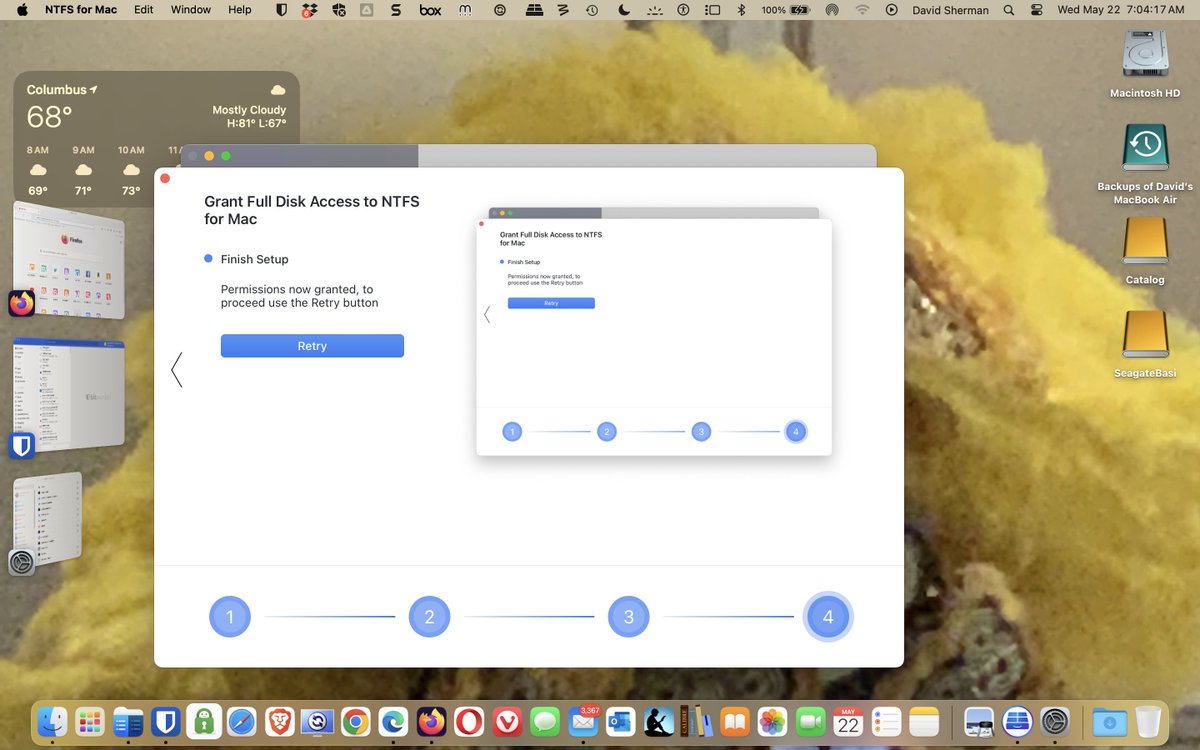This screenshot has height=750, width=1200.
Task: Open Reminders from the Dock
Action: tap(887, 722)
